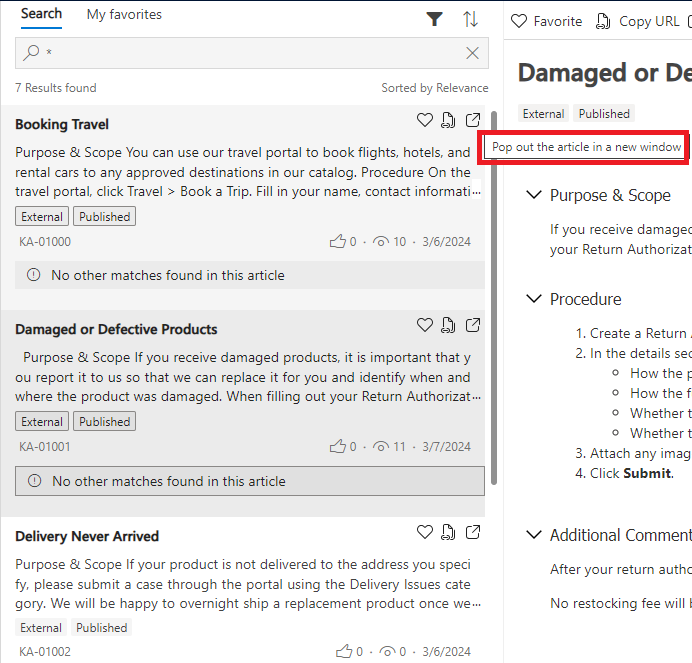The image size is (692, 663).
Task: Click the article number KA-01001
Action: (45, 447)
